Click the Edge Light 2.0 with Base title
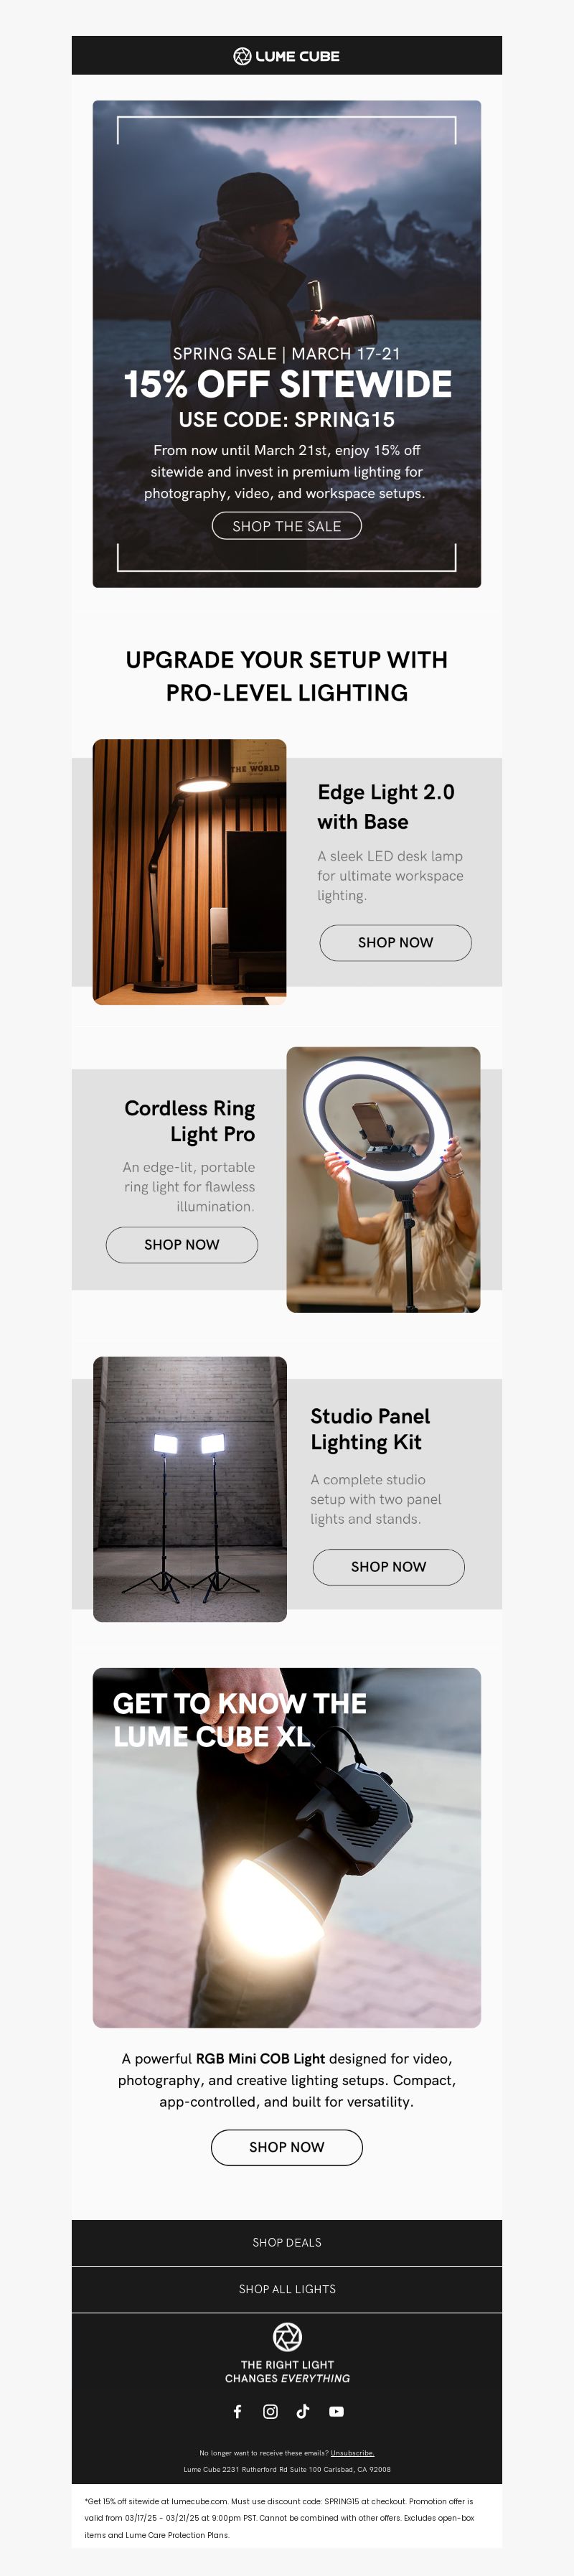Screen dimensions: 574x2576 [x=386, y=806]
